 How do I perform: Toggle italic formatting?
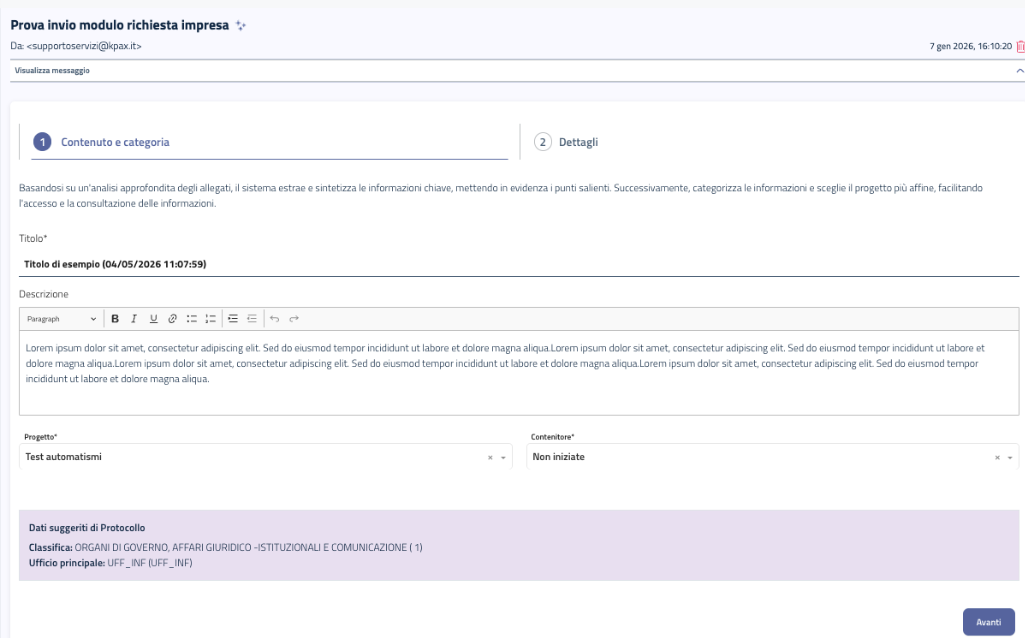tap(134, 319)
